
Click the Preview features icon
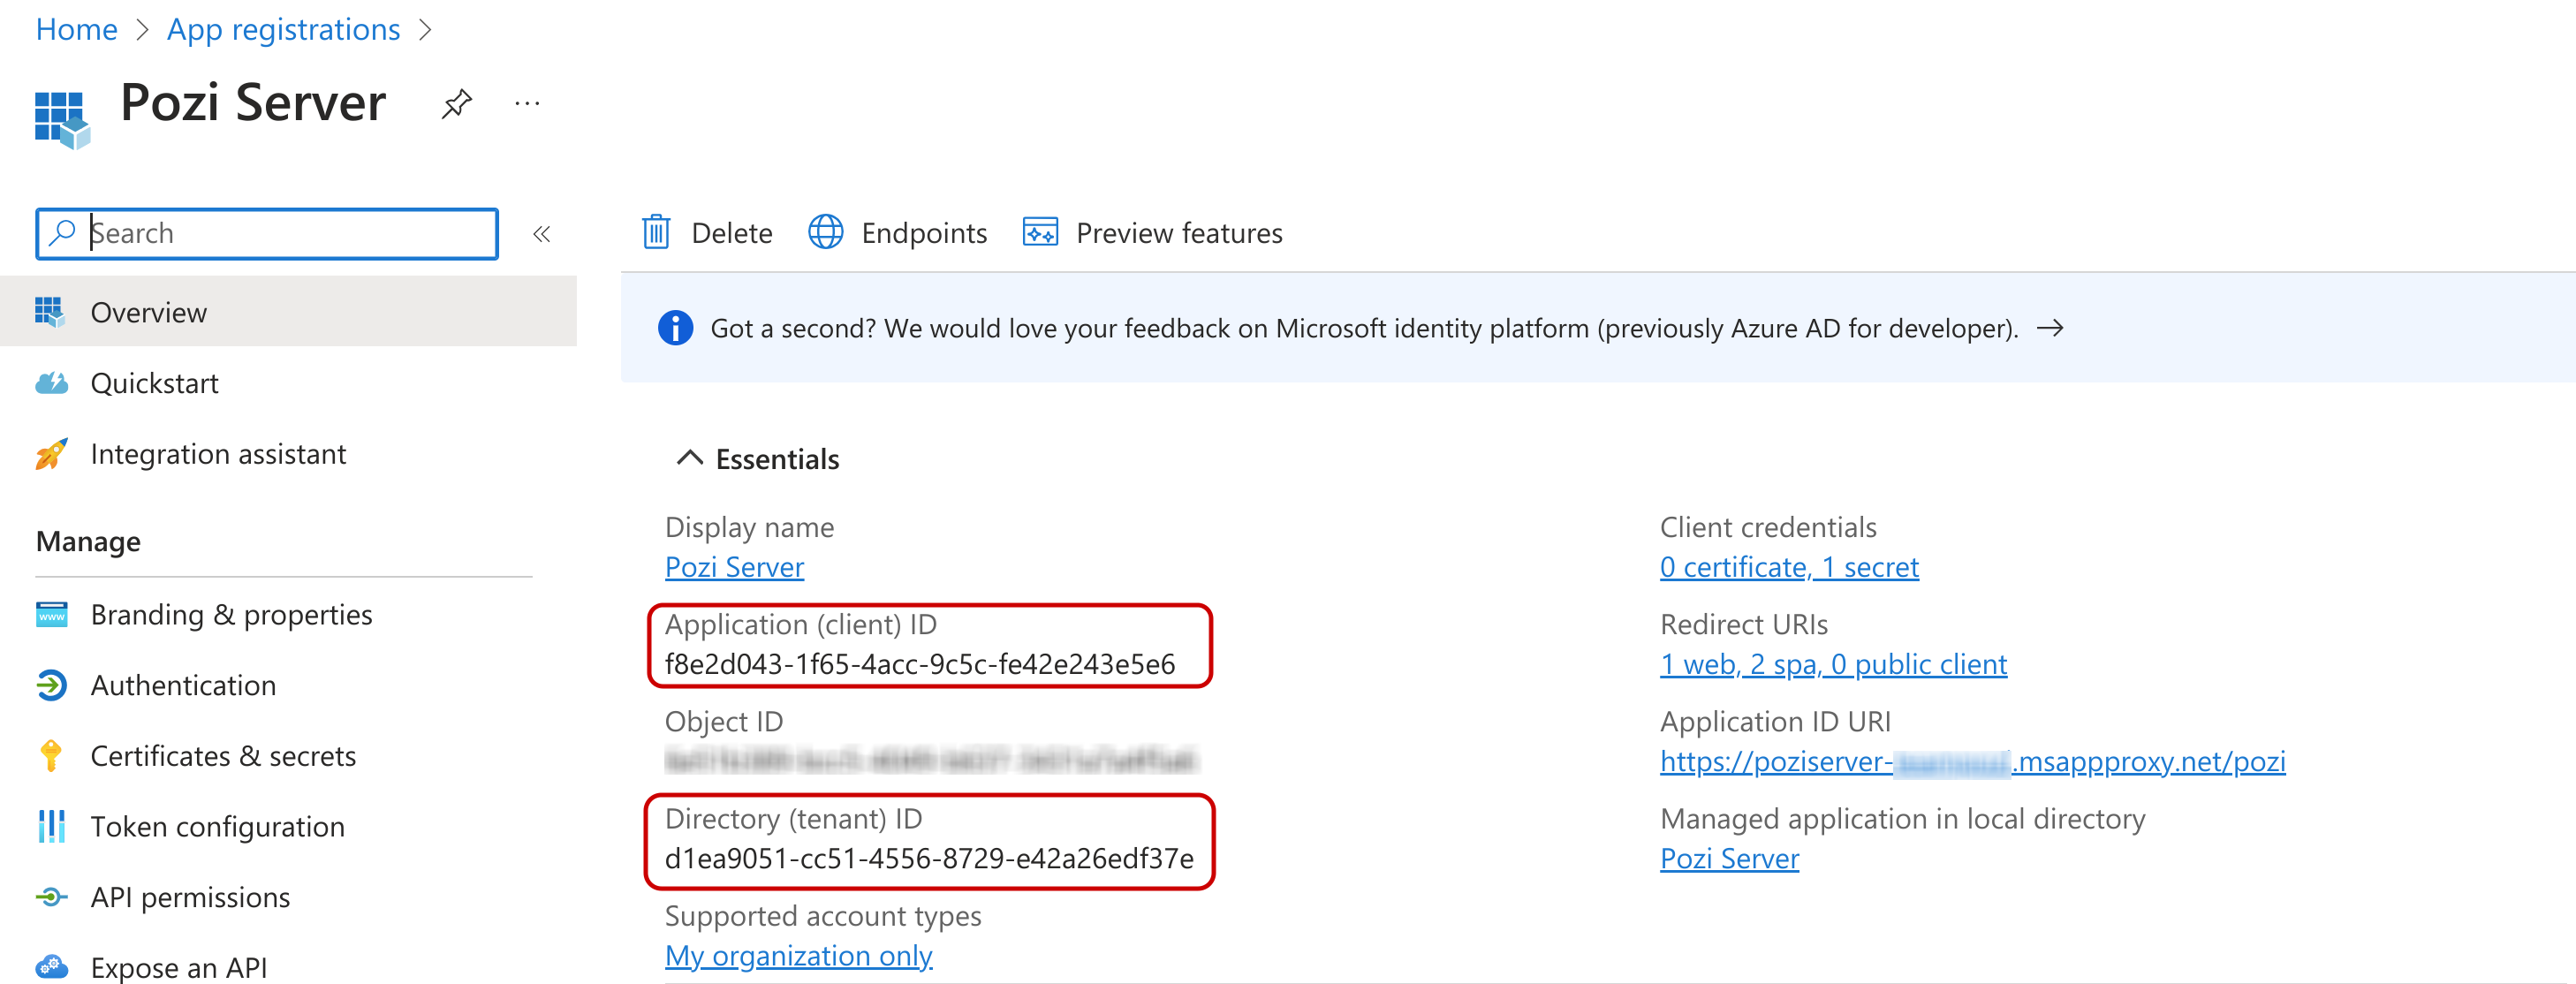pyautogui.click(x=1040, y=232)
